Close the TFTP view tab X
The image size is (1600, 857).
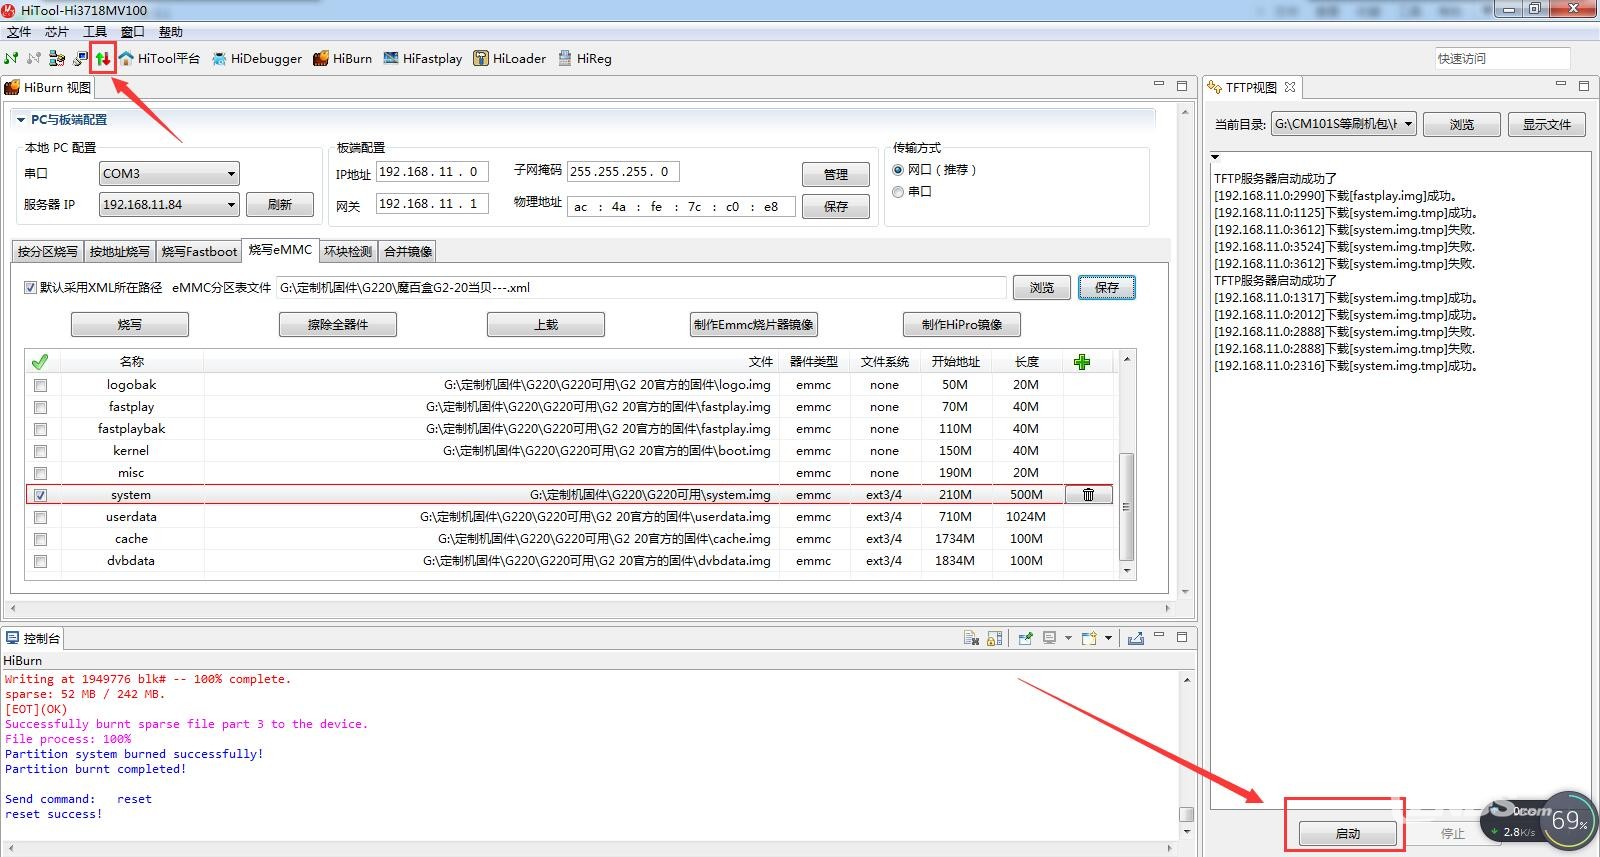1290,87
